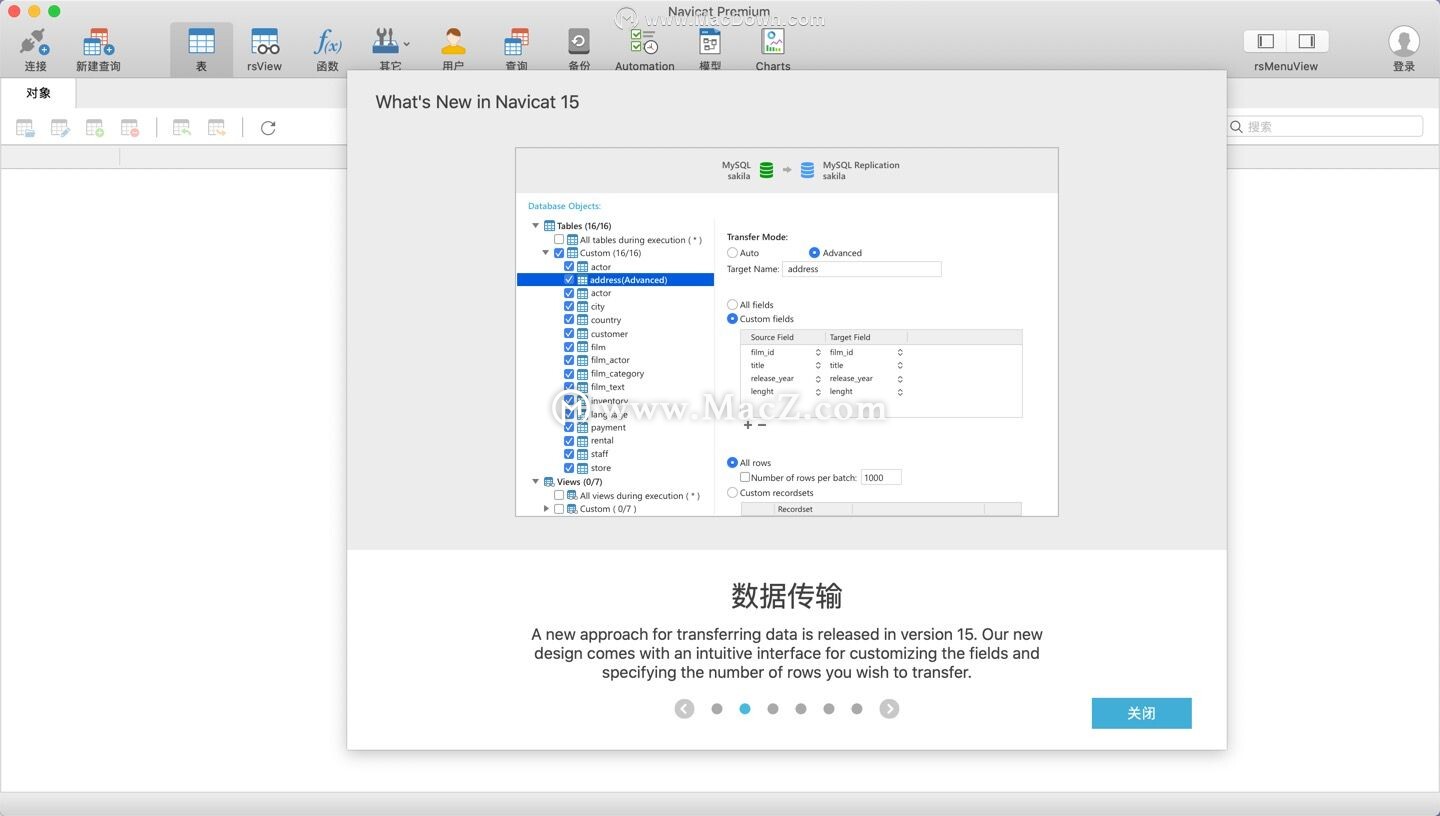Viewport: 1440px width, 816px height.
Task: Open the 其它 (Others) tools dropdown
Action: click(390, 42)
